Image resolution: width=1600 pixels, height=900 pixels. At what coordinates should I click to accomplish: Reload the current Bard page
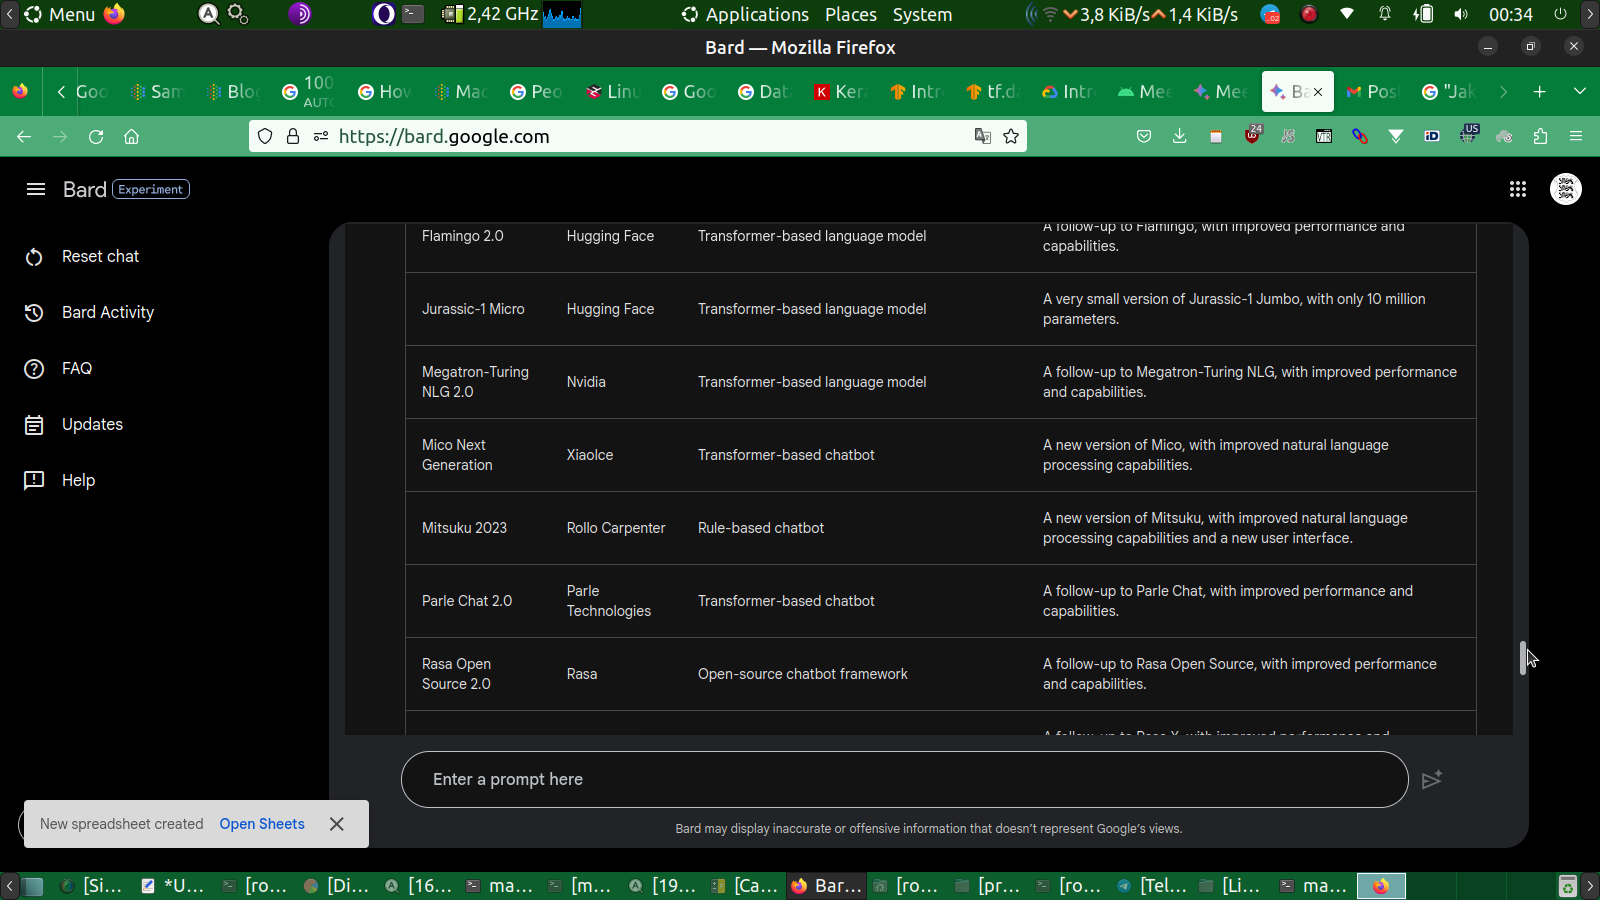[x=96, y=136]
